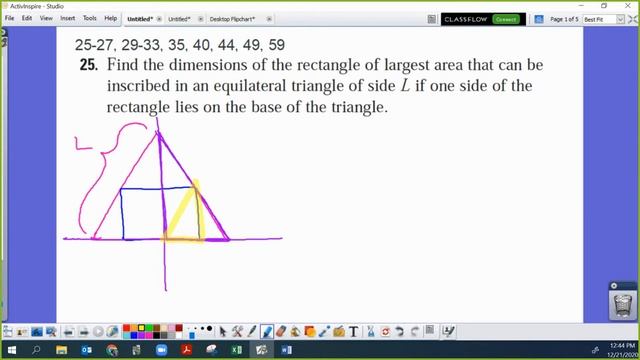
Task: Open Word from the taskbar
Action: click(x=287, y=350)
